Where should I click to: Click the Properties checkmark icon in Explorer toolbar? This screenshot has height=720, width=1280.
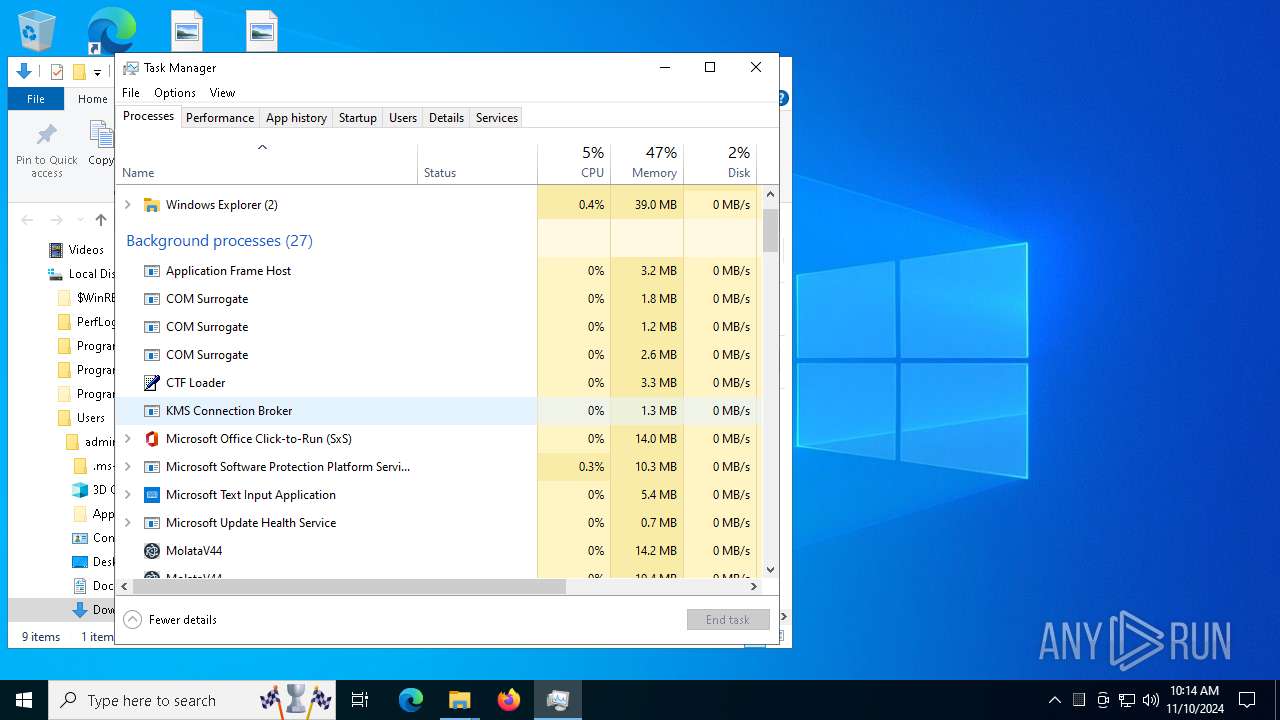point(57,72)
